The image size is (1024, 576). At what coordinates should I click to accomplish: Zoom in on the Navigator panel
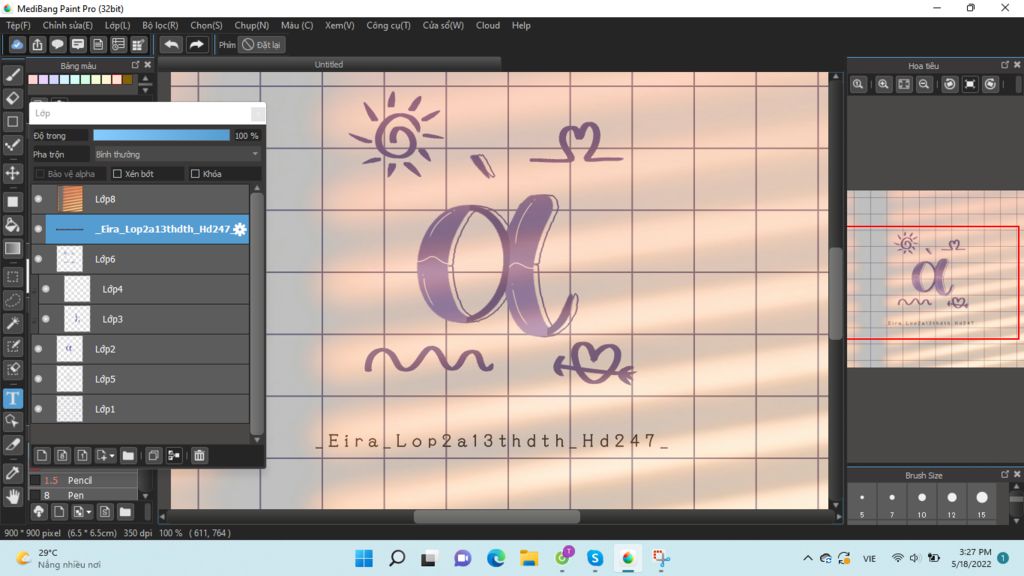[884, 84]
